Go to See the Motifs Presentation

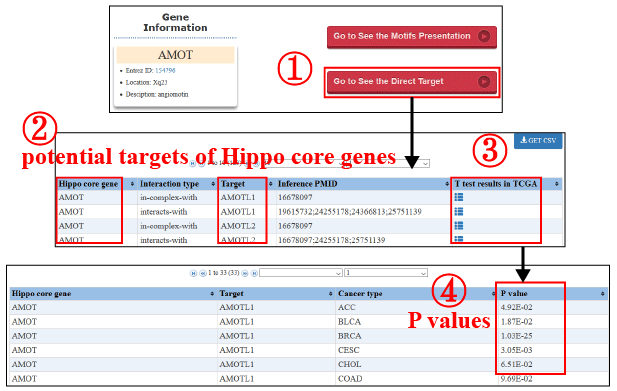coord(412,37)
